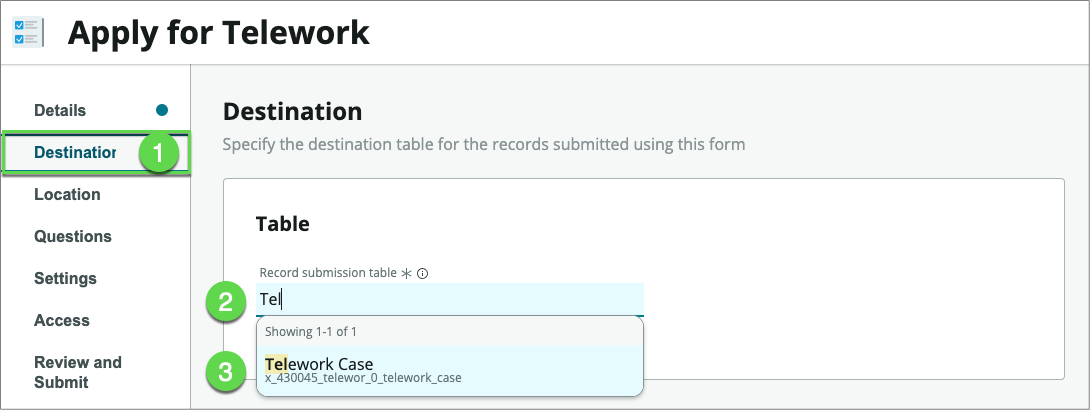
Task: Open the Settings section
Action: [65, 278]
